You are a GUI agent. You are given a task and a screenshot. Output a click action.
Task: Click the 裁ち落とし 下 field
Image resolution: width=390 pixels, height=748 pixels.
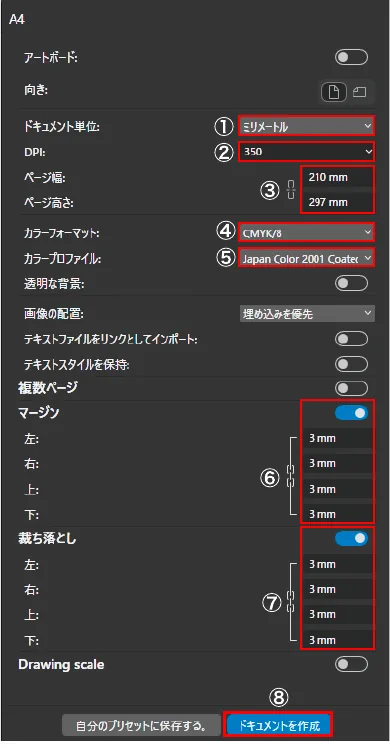338,640
